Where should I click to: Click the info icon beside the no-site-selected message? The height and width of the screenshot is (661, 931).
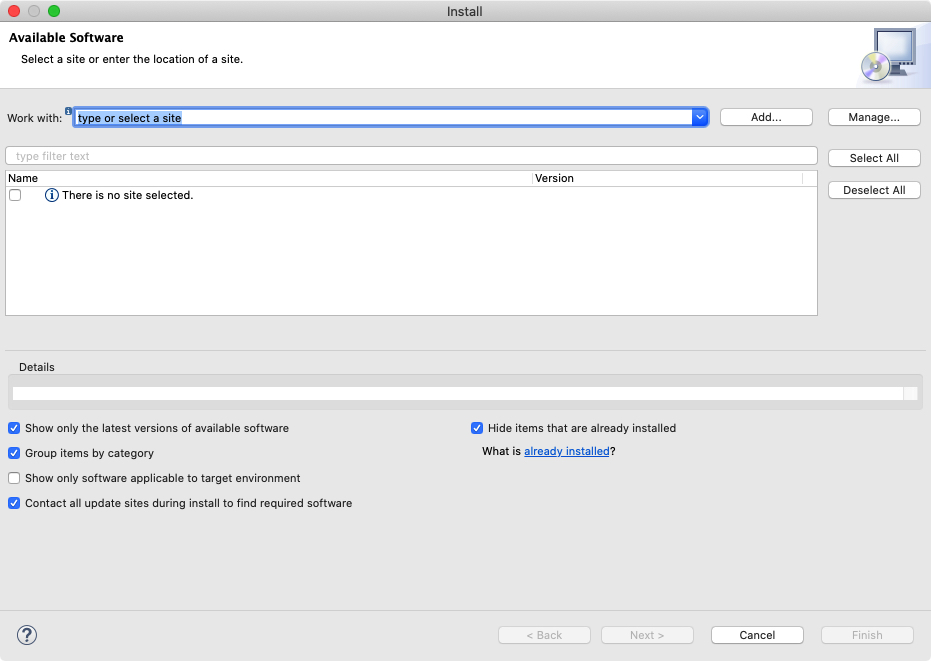[50, 195]
